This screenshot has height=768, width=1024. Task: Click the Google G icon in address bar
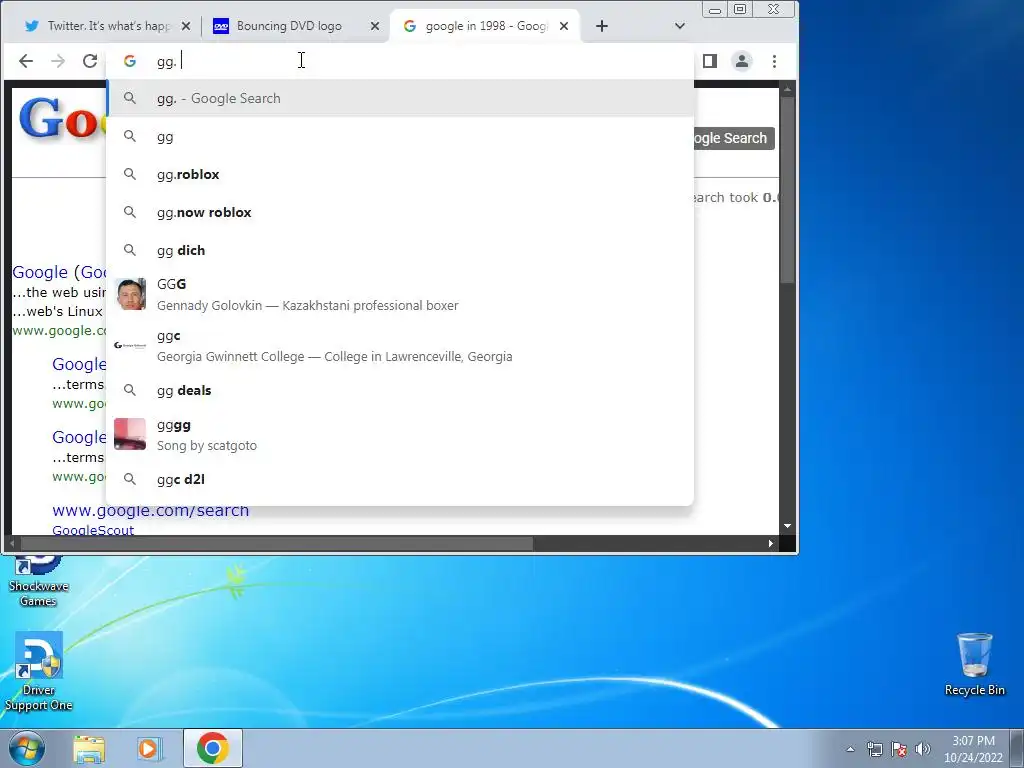point(130,61)
